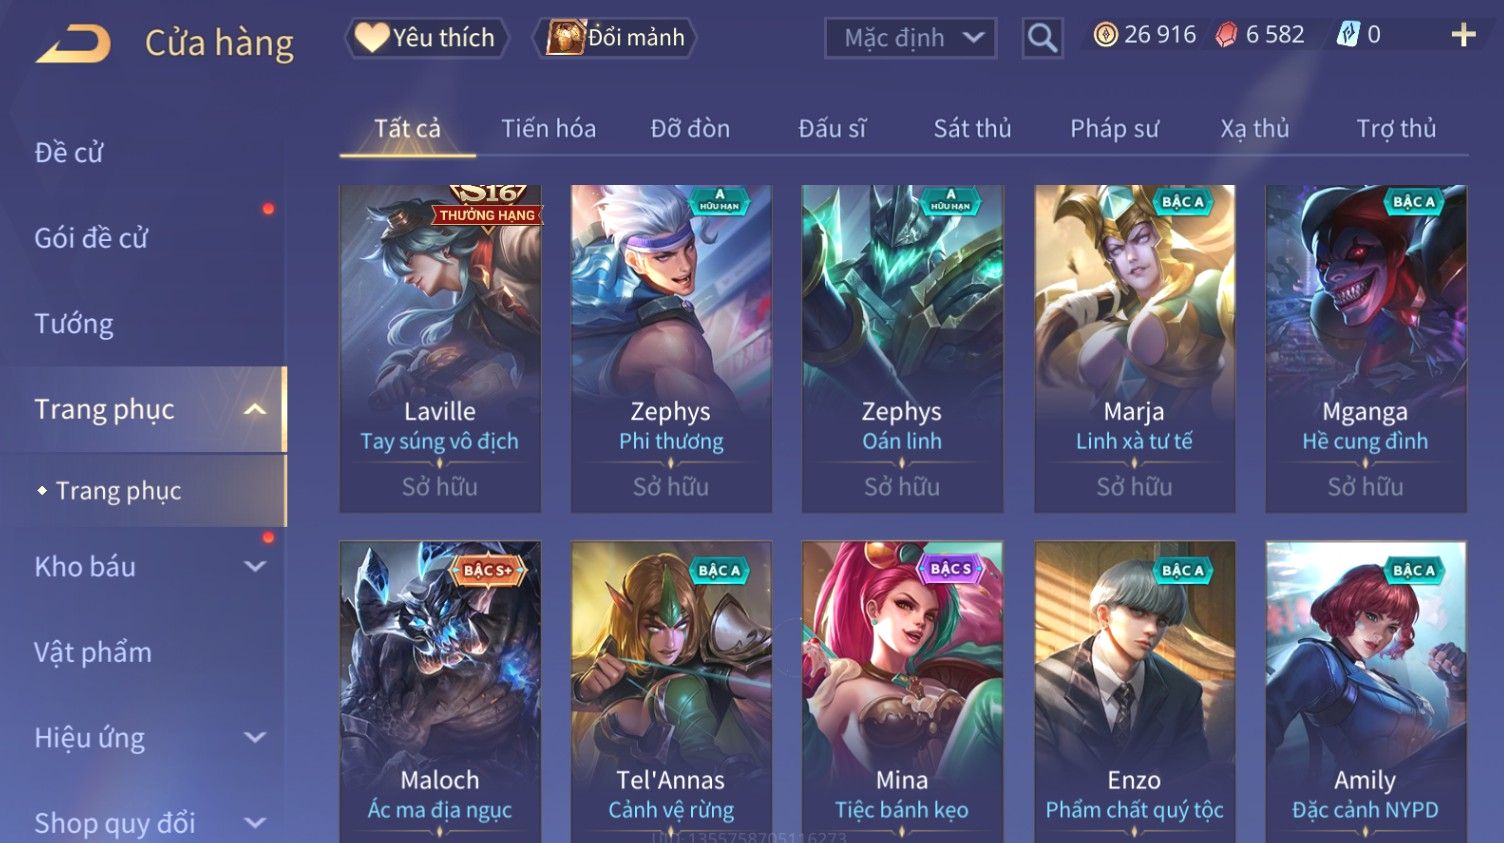Image resolution: width=1504 pixels, height=843 pixels.
Task: Click the red gem currency icon
Action: 1226,35
